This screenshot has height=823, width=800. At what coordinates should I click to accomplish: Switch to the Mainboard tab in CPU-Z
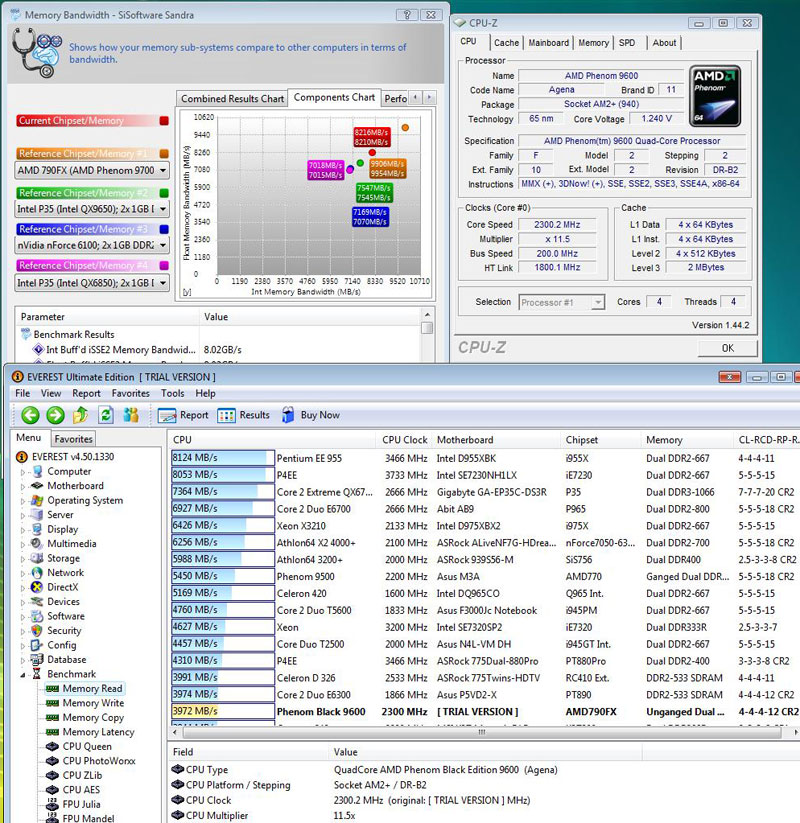[549, 43]
